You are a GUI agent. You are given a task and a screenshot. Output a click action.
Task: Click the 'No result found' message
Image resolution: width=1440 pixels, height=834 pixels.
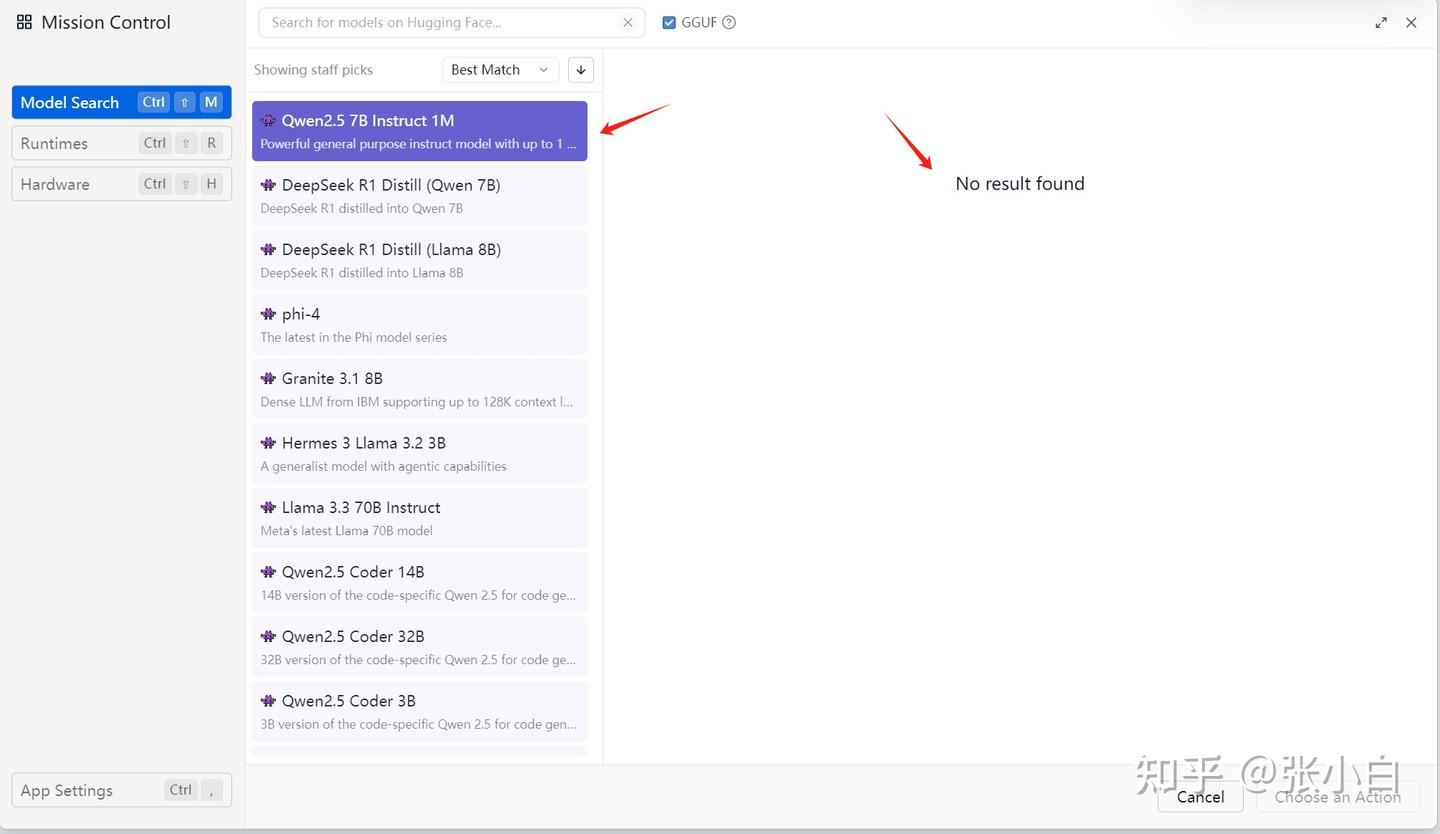tap(1020, 183)
